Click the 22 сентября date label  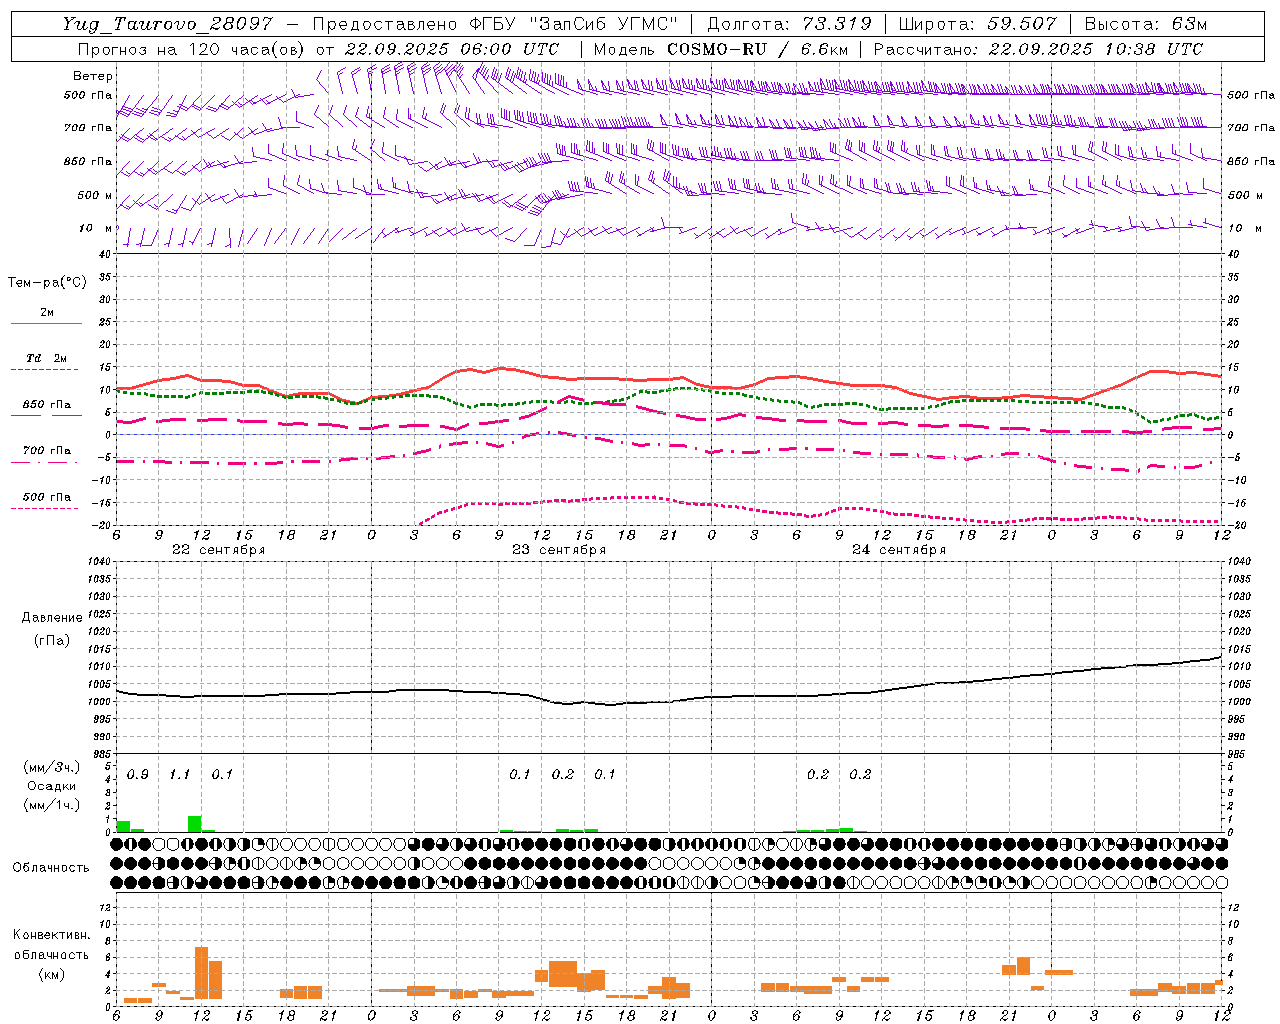point(219,550)
